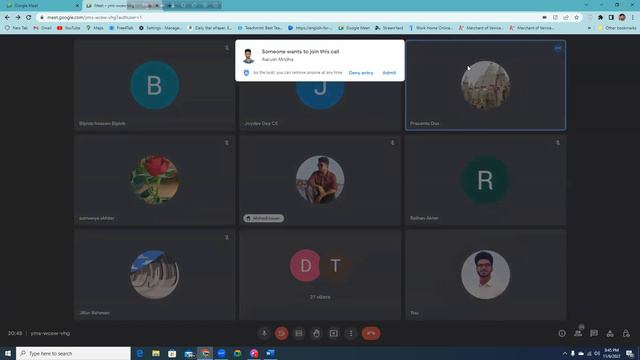Screen dimensions: 640x360
Task: Bookmark this page with the star icon
Action: coord(576,18)
